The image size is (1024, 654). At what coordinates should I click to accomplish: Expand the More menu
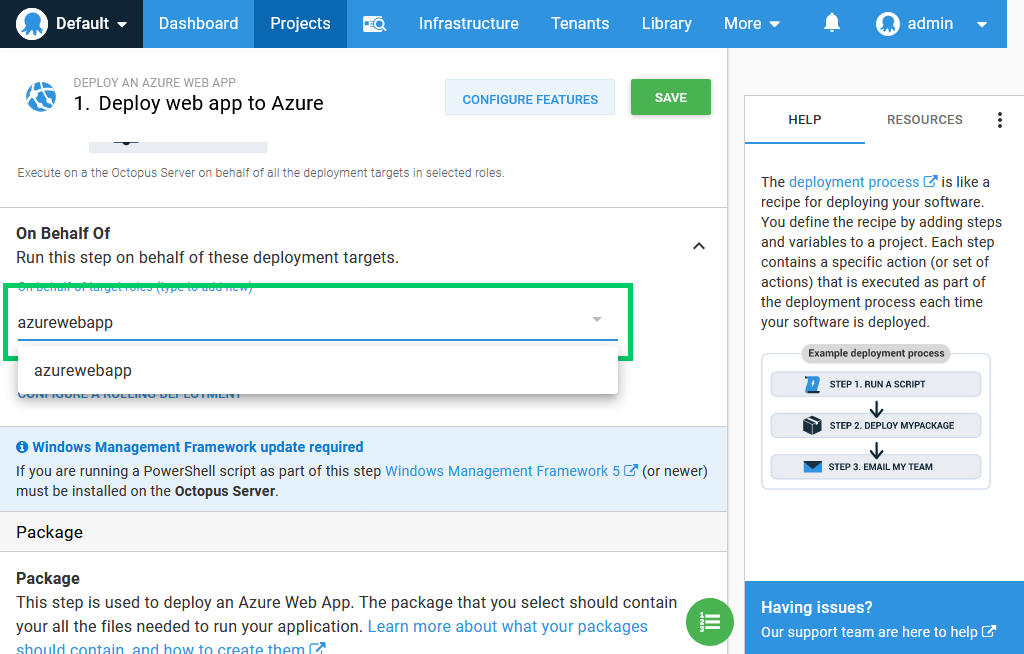click(x=752, y=24)
